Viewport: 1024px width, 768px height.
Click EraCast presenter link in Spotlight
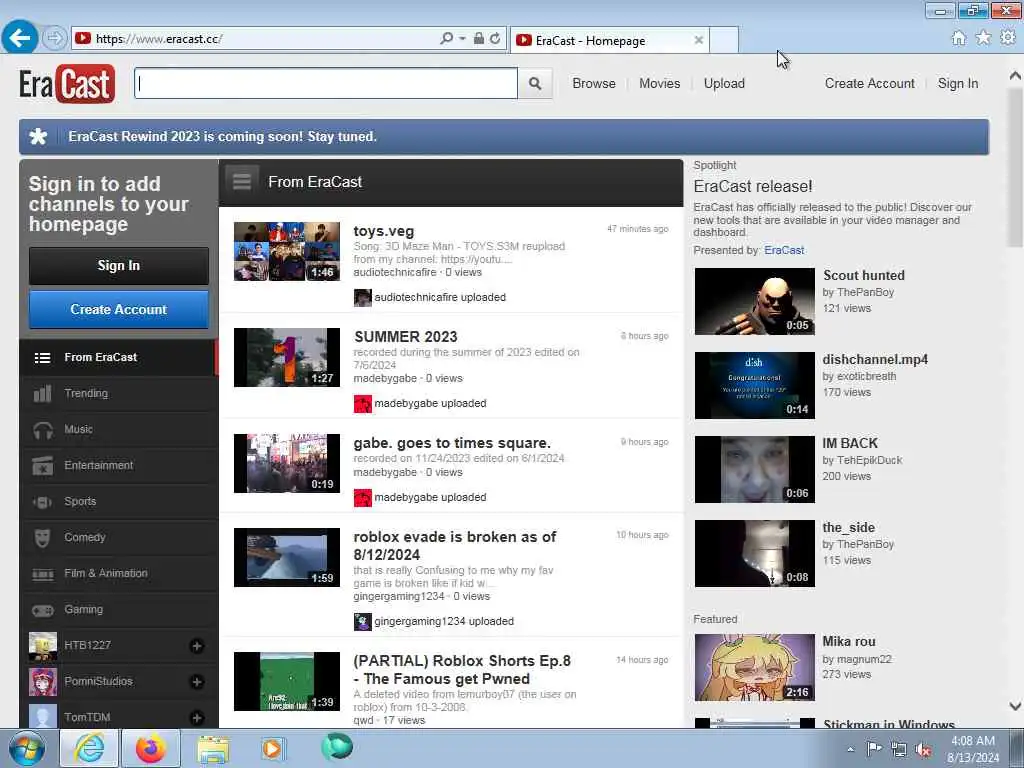(784, 250)
